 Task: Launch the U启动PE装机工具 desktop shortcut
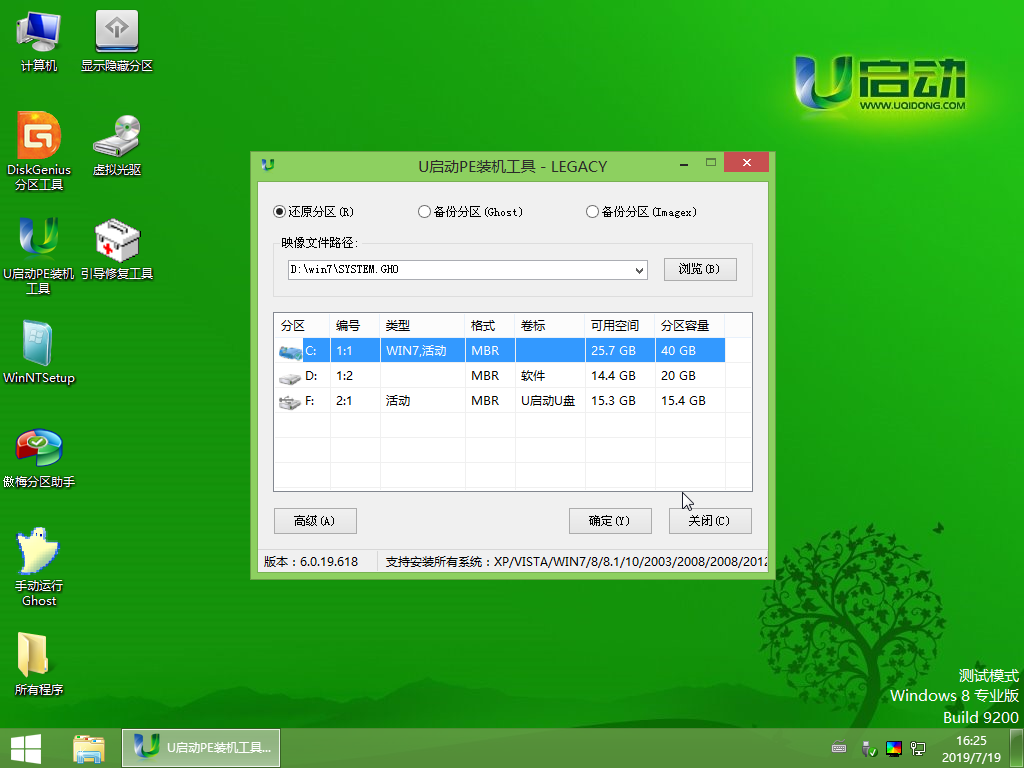click(39, 256)
